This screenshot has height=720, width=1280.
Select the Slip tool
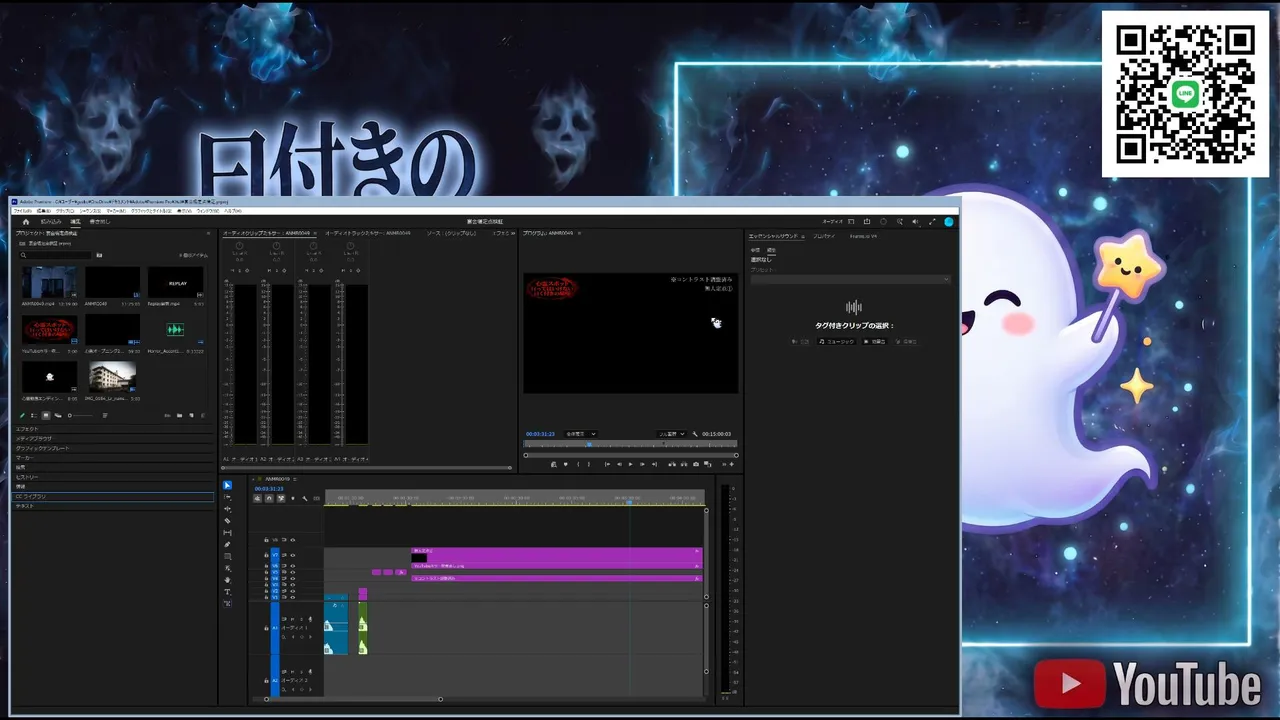(227, 533)
